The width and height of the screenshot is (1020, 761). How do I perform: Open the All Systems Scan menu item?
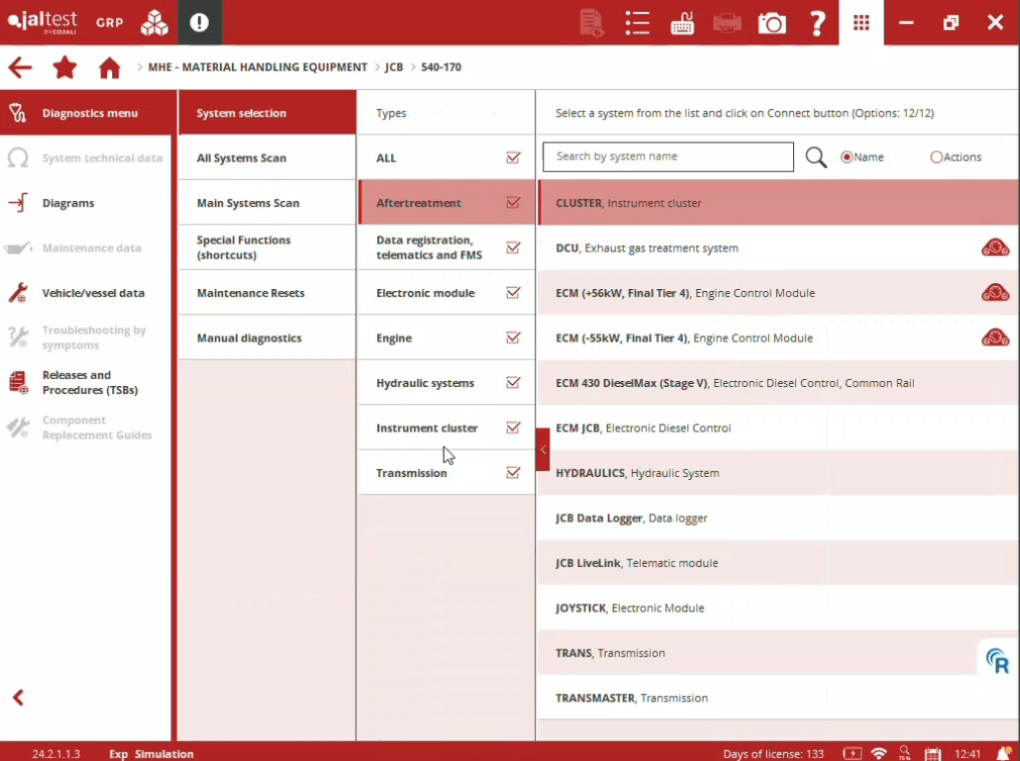pos(242,158)
